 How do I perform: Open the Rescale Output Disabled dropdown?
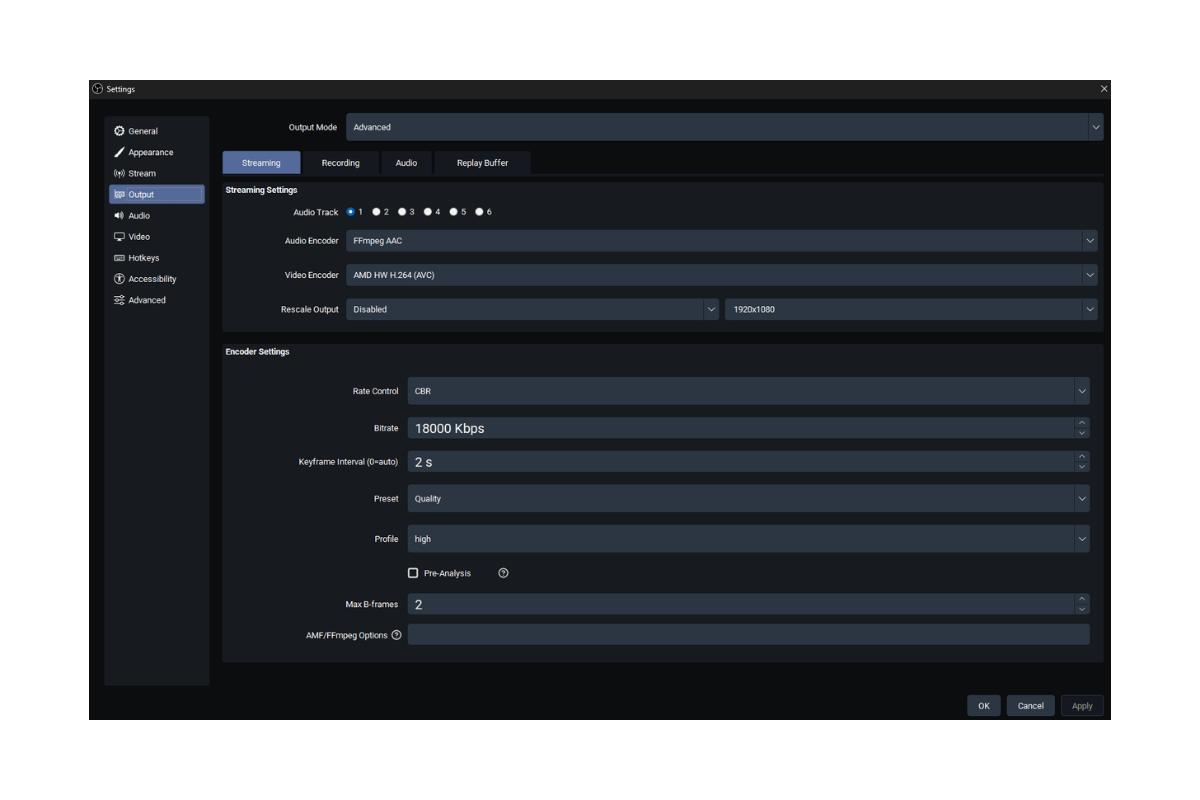[x=533, y=309]
